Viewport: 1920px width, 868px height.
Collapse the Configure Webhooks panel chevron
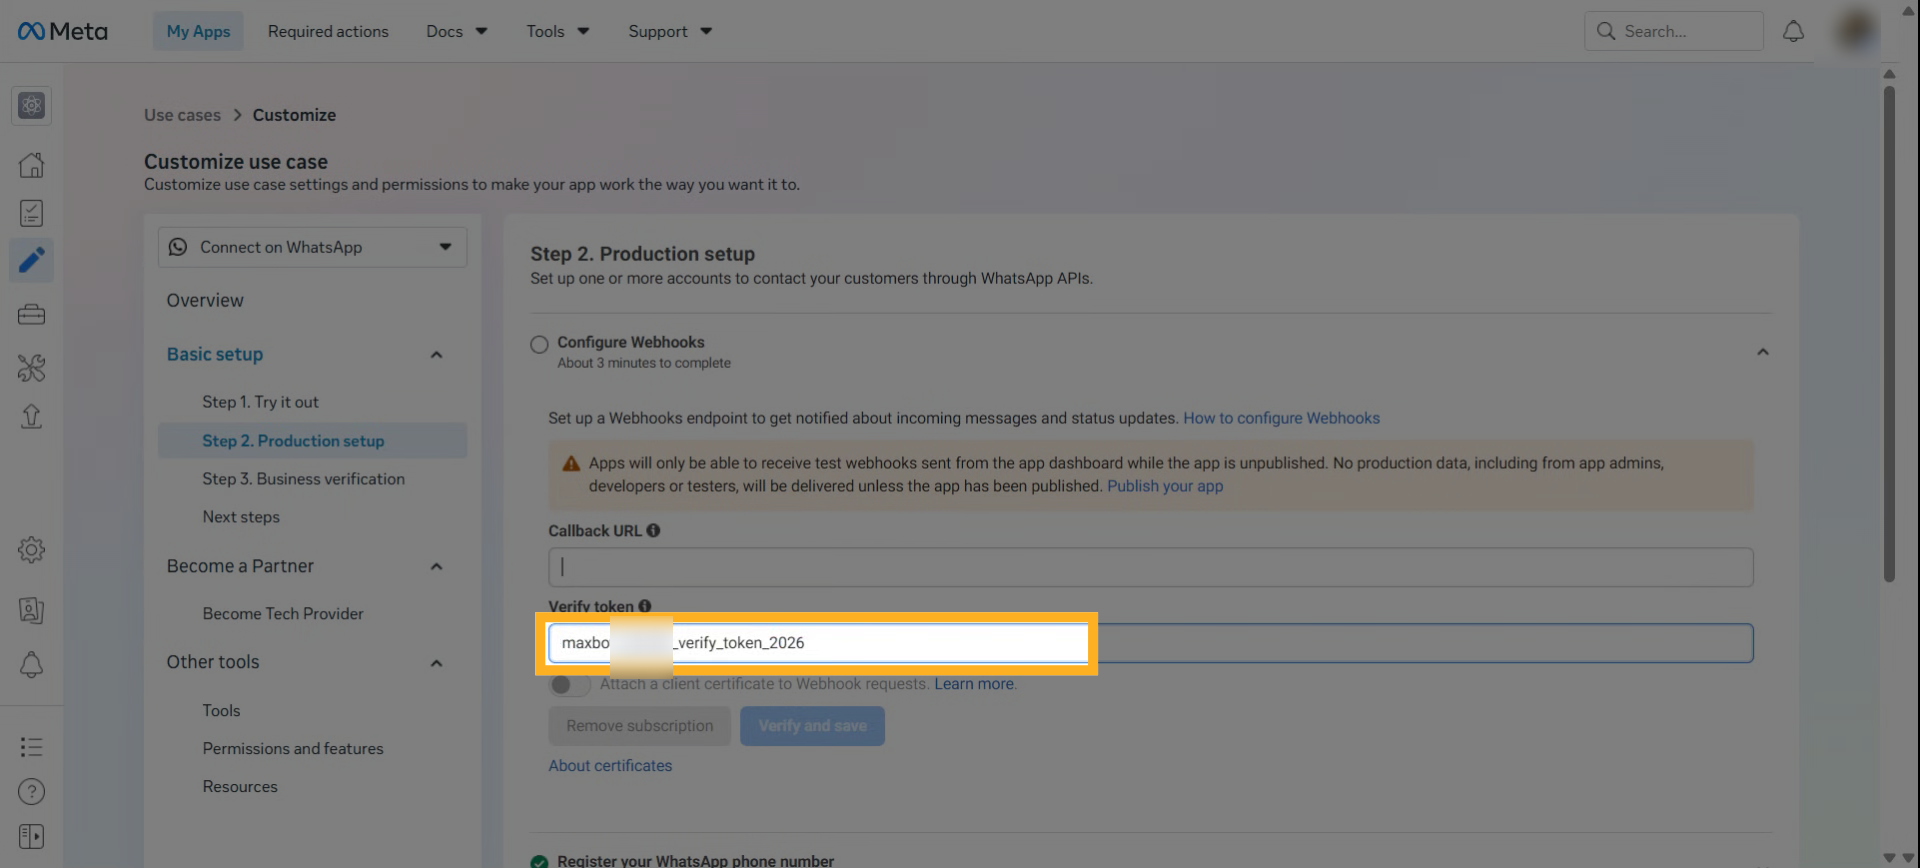(1763, 352)
